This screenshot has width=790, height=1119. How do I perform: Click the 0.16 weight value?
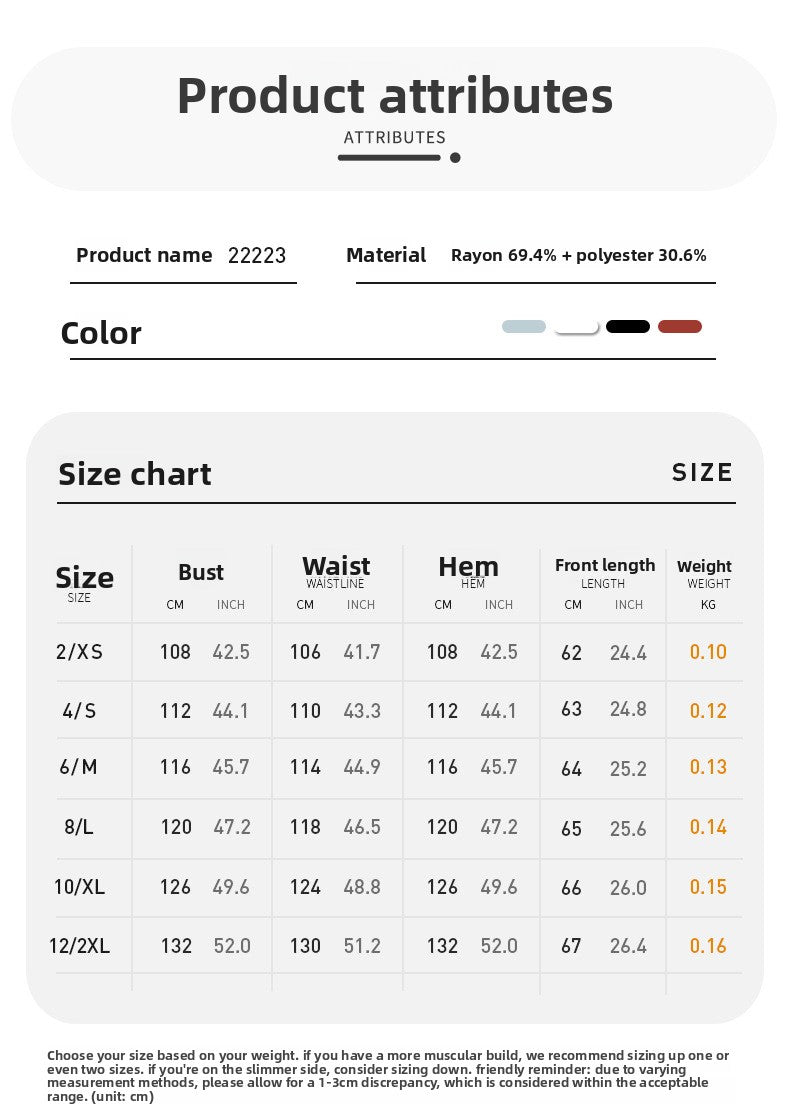pyautogui.click(x=708, y=946)
